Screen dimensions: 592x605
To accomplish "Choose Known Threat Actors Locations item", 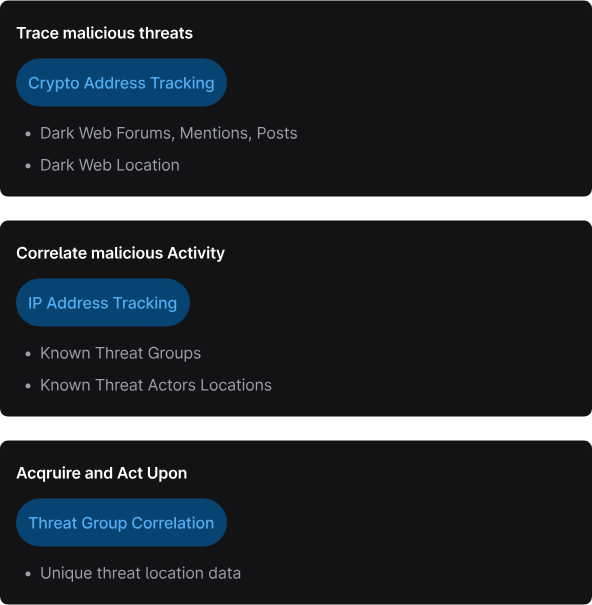I will (156, 385).
